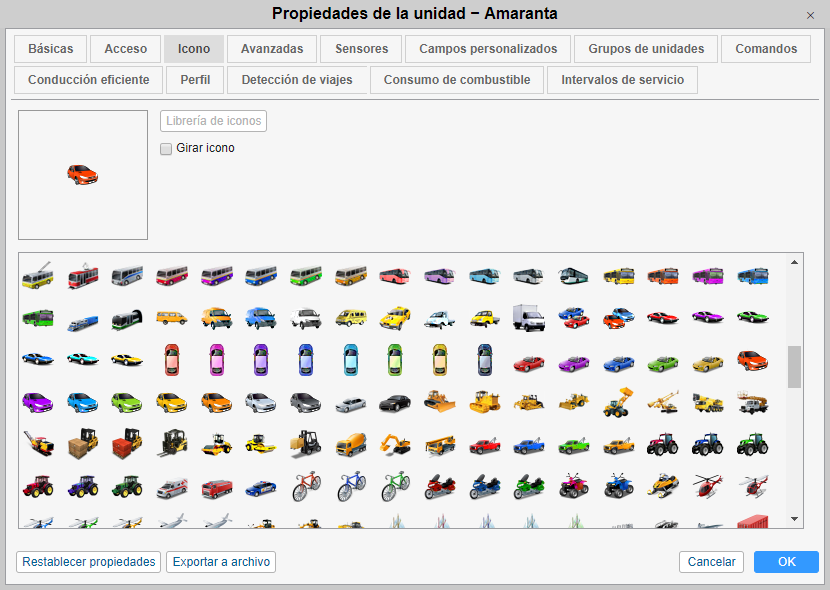
Task: Open the Campos personalizados tab
Action: [x=488, y=49]
